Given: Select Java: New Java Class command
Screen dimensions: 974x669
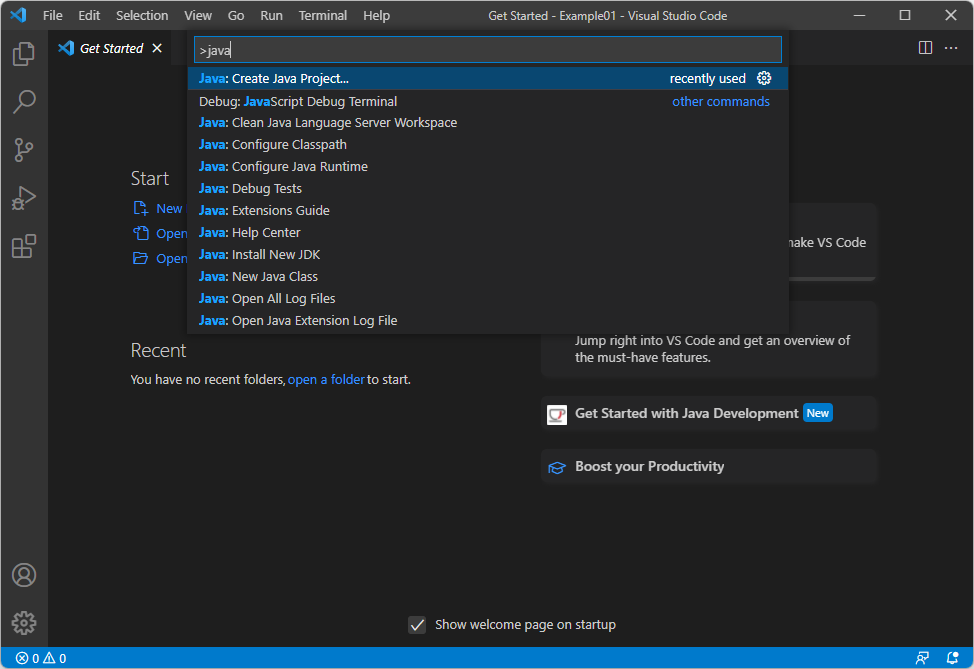Looking at the screenshot, I should coord(488,276).
